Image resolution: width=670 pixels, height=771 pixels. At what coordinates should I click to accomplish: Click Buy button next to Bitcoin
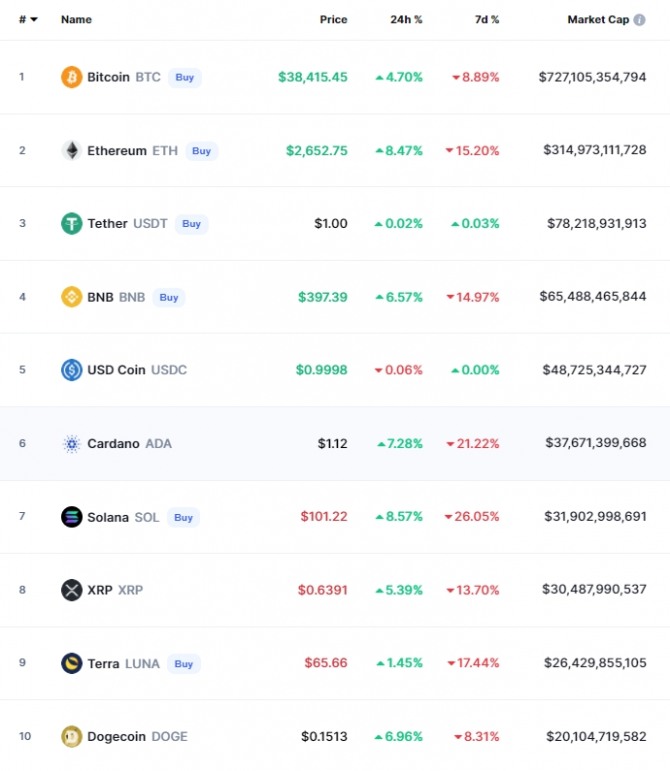[185, 78]
